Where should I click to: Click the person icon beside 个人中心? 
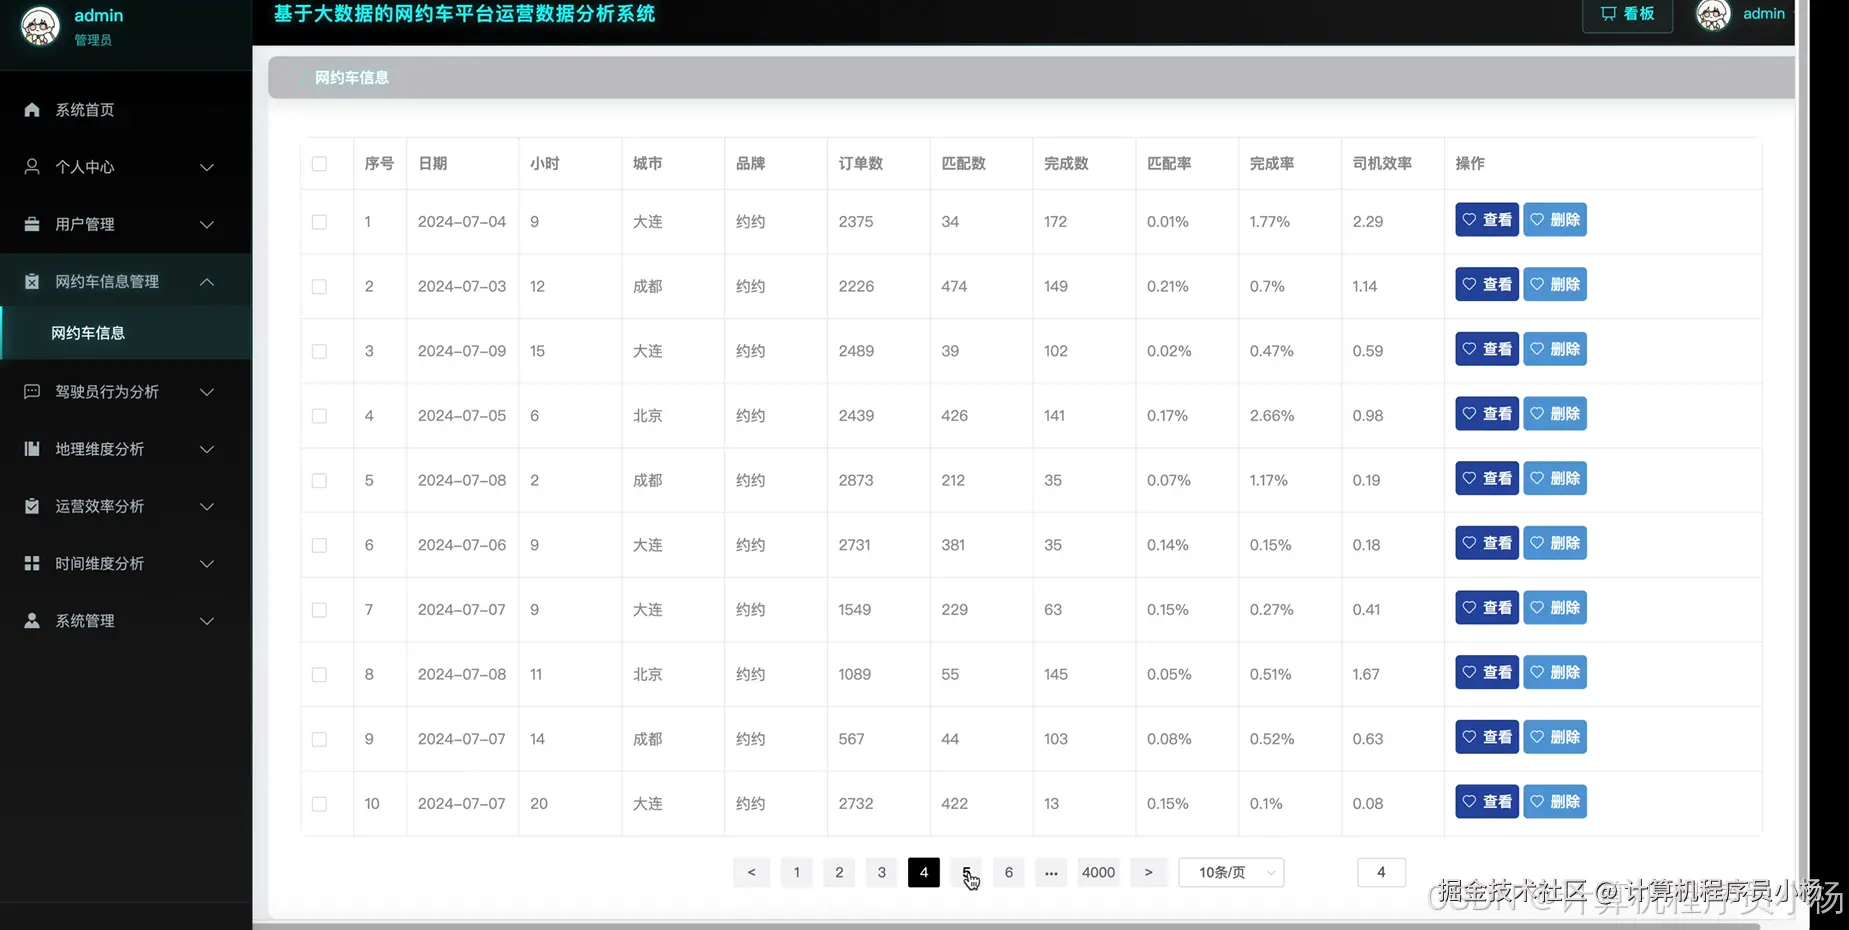tap(32, 166)
